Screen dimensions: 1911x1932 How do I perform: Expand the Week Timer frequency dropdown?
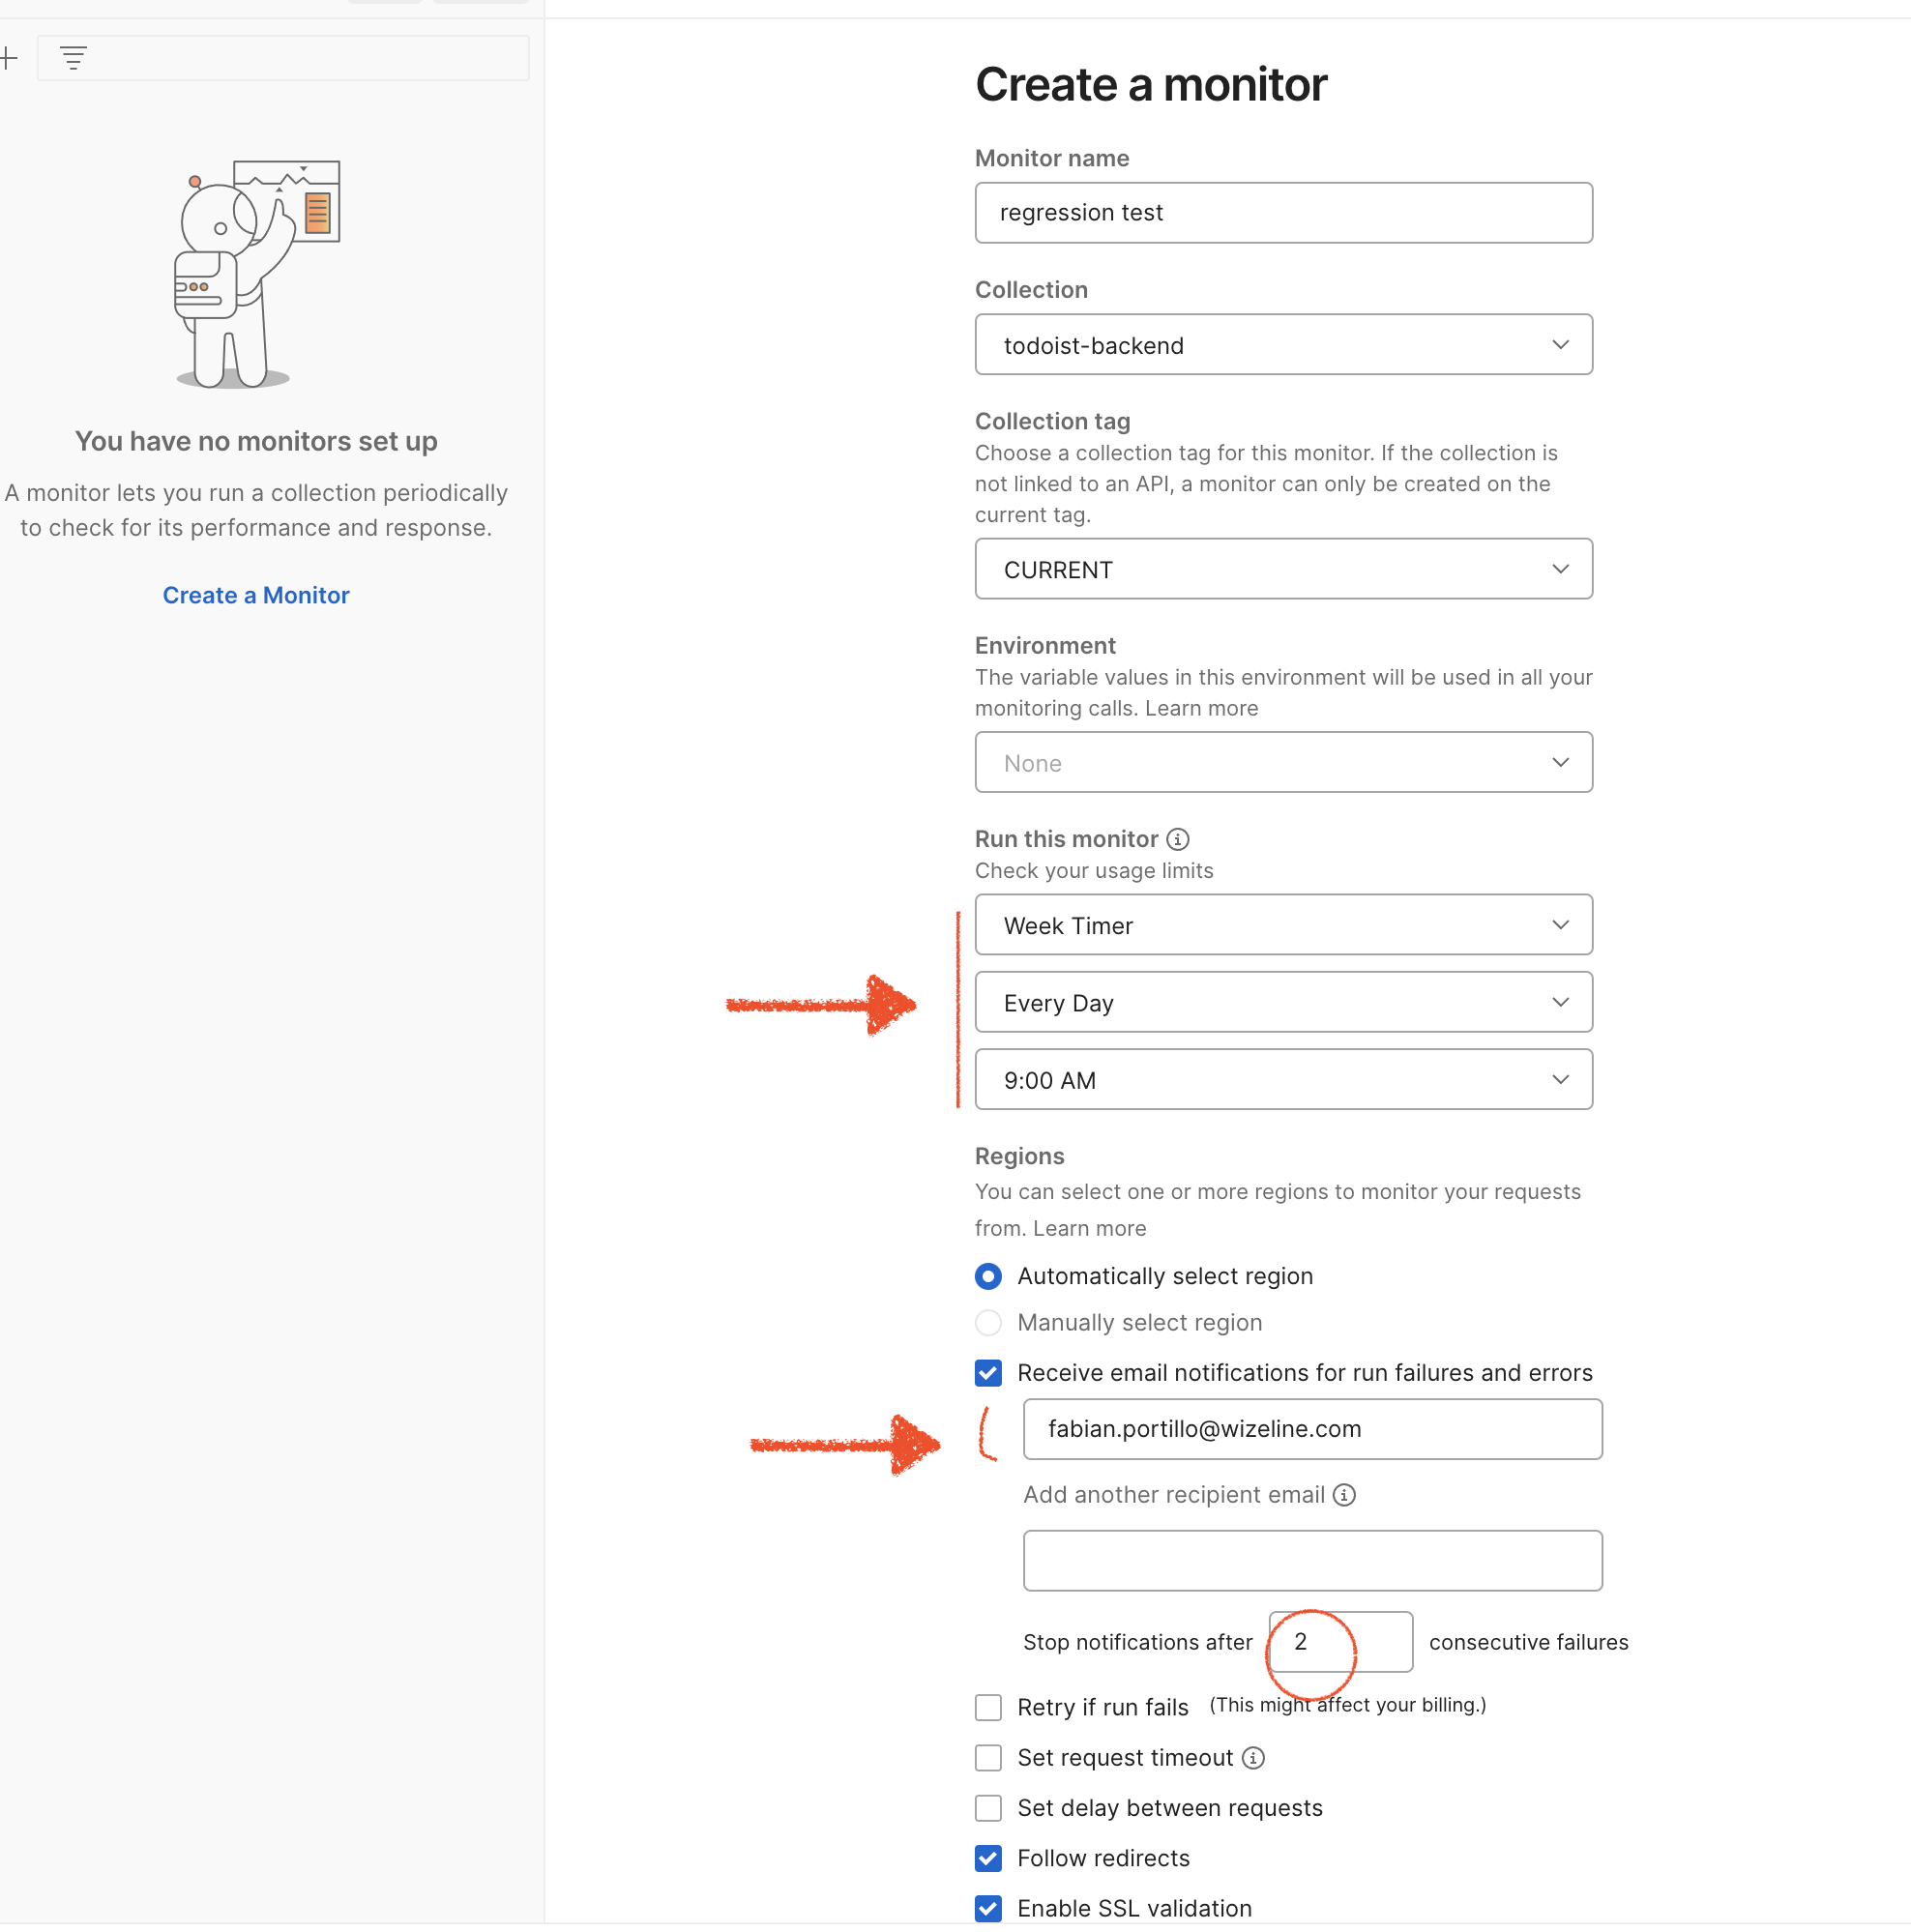click(1283, 925)
